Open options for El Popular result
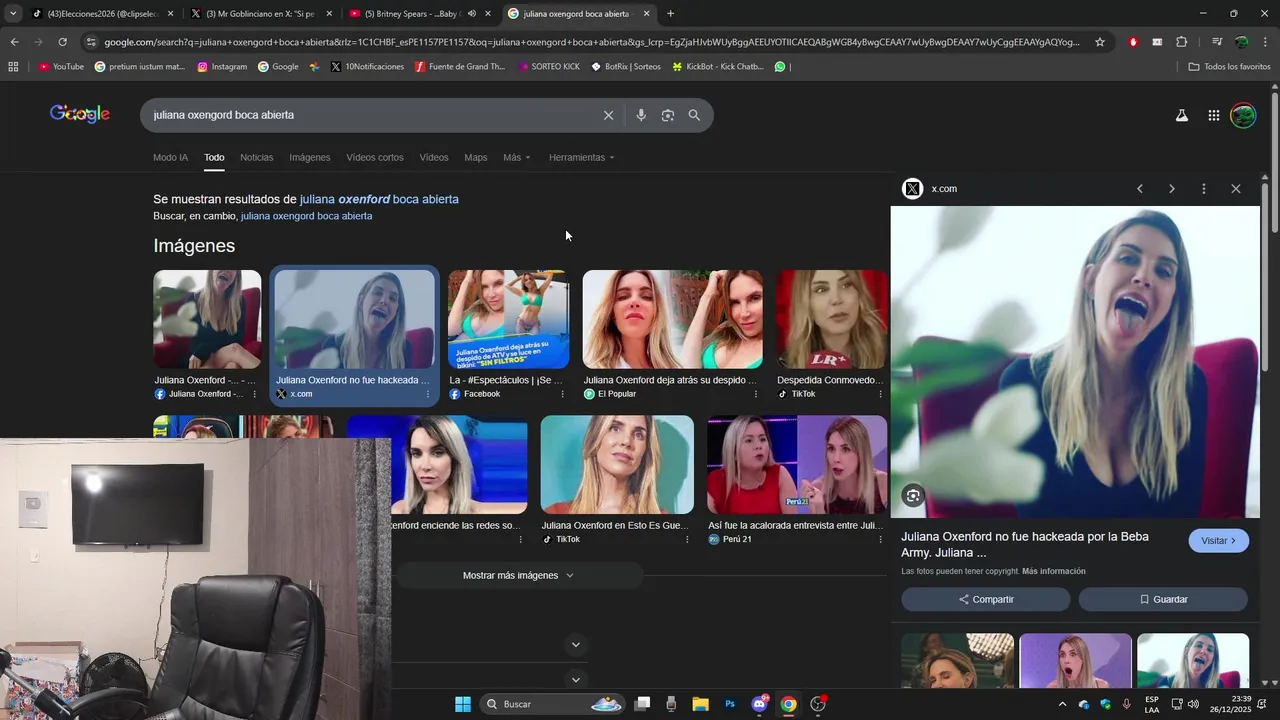 tap(756, 394)
